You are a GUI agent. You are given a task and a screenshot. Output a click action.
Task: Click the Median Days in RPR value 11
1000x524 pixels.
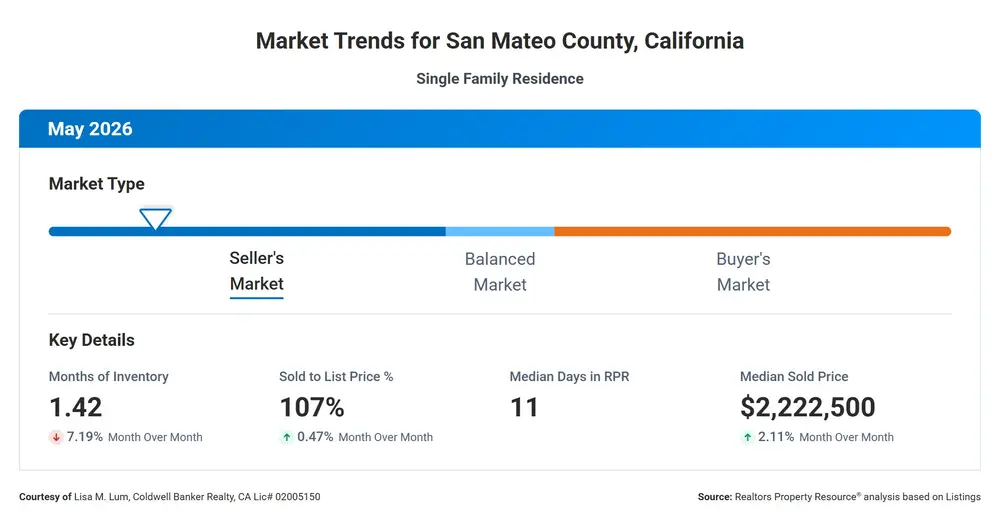pyautogui.click(x=524, y=407)
